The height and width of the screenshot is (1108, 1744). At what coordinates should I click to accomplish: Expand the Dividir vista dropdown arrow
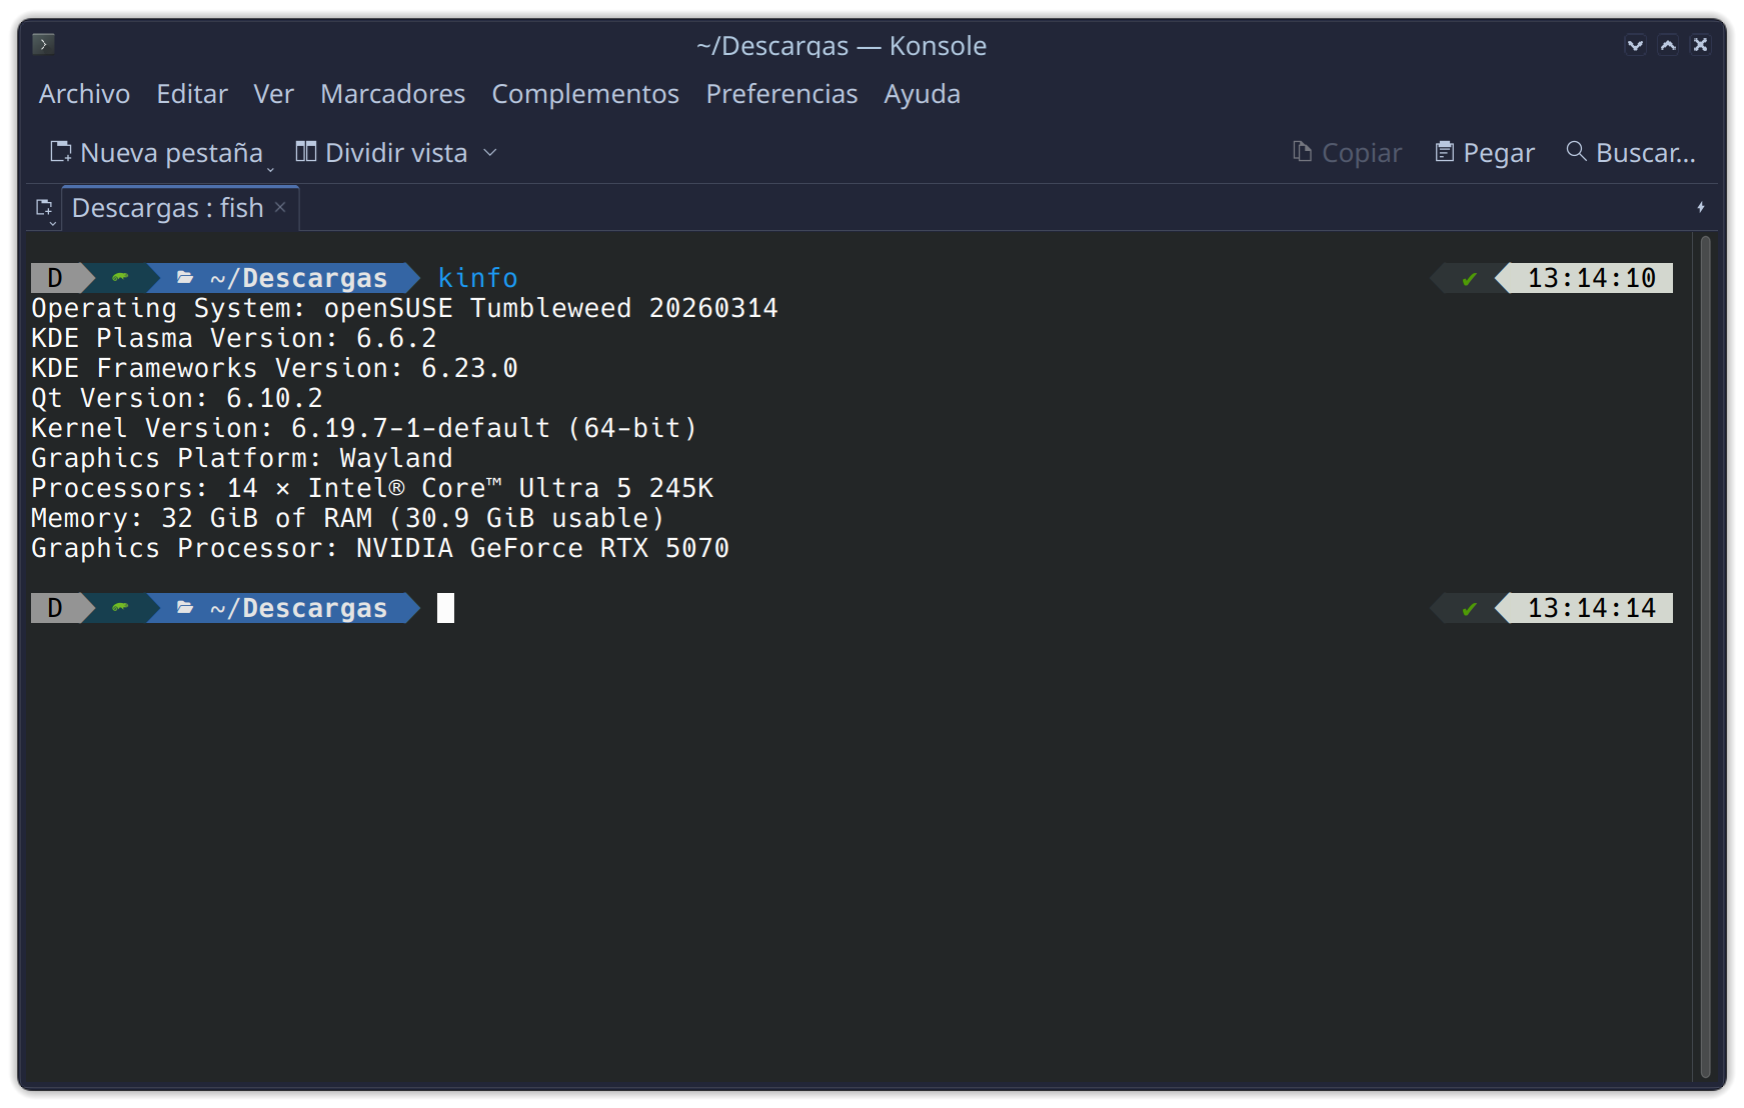pyautogui.click(x=490, y=153)
